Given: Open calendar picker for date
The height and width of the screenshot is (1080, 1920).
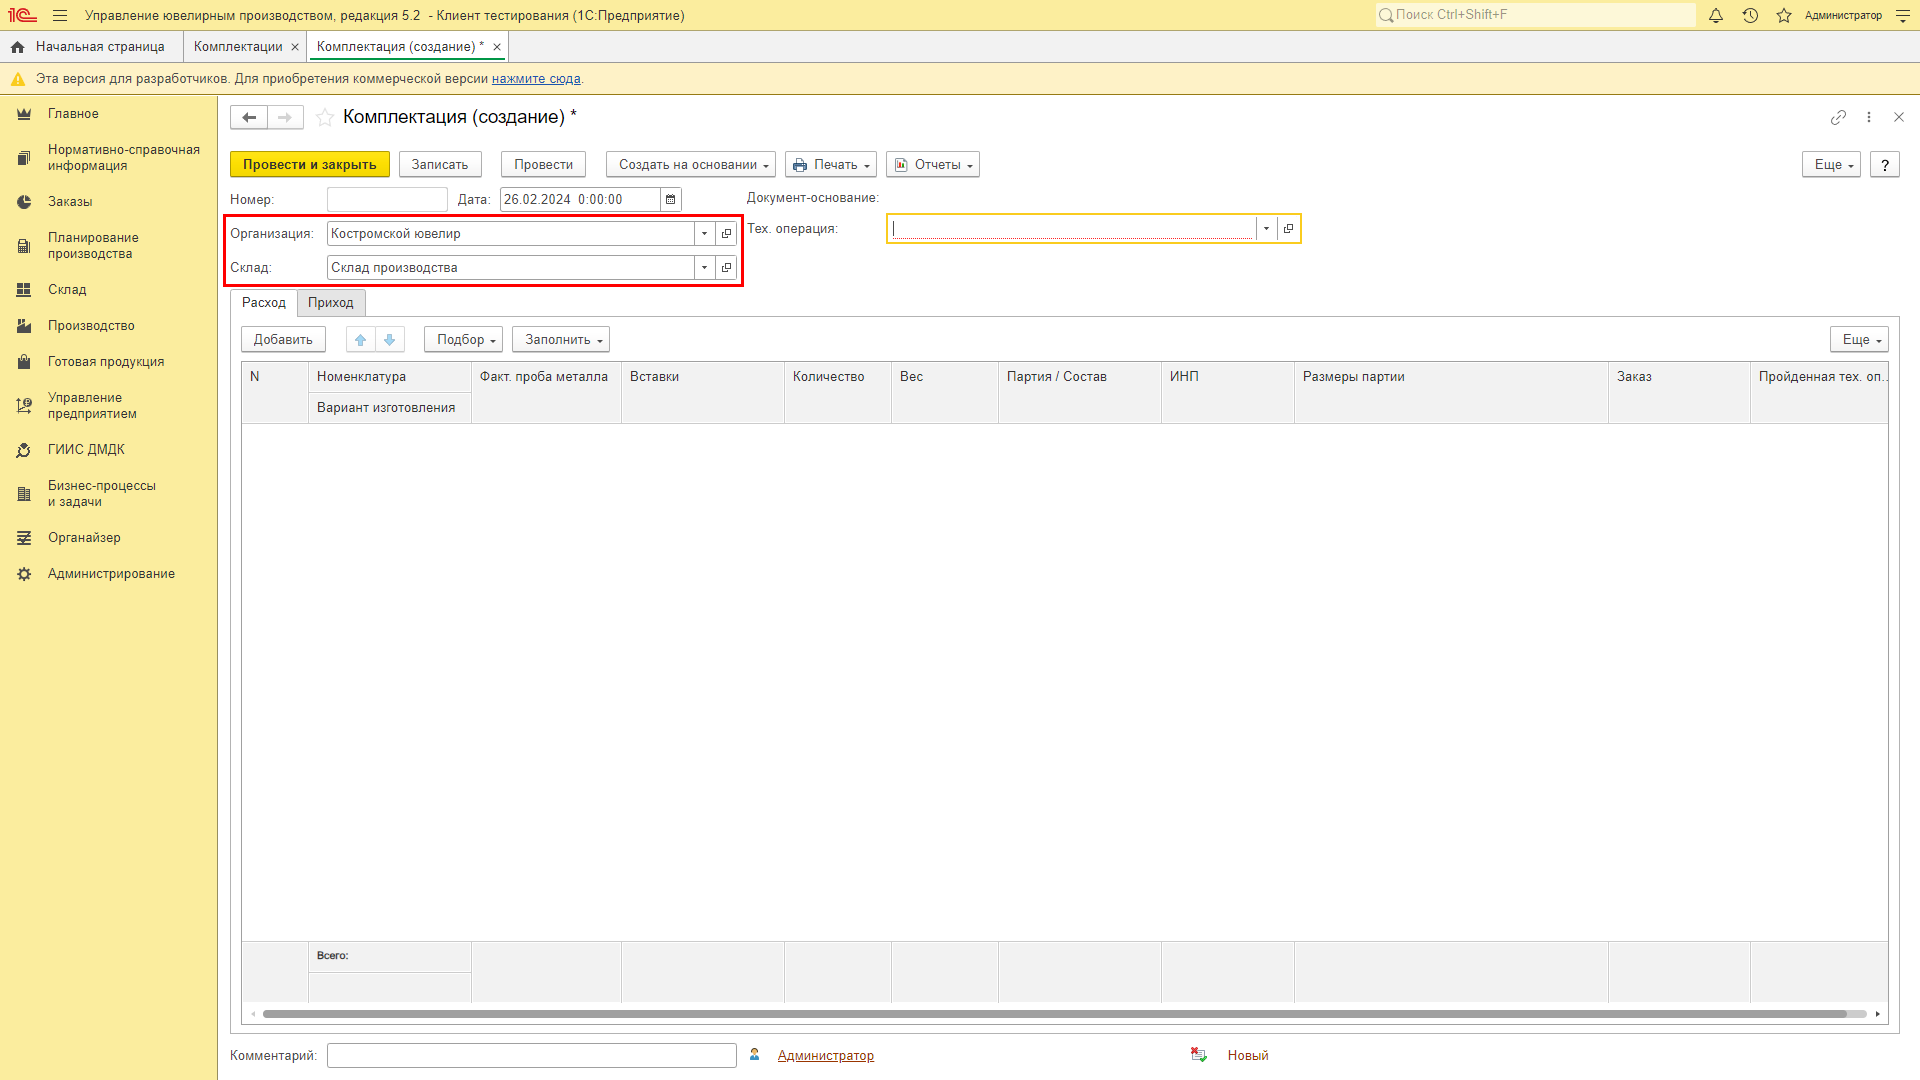Looking at the screenshot, I should (671, 199).
